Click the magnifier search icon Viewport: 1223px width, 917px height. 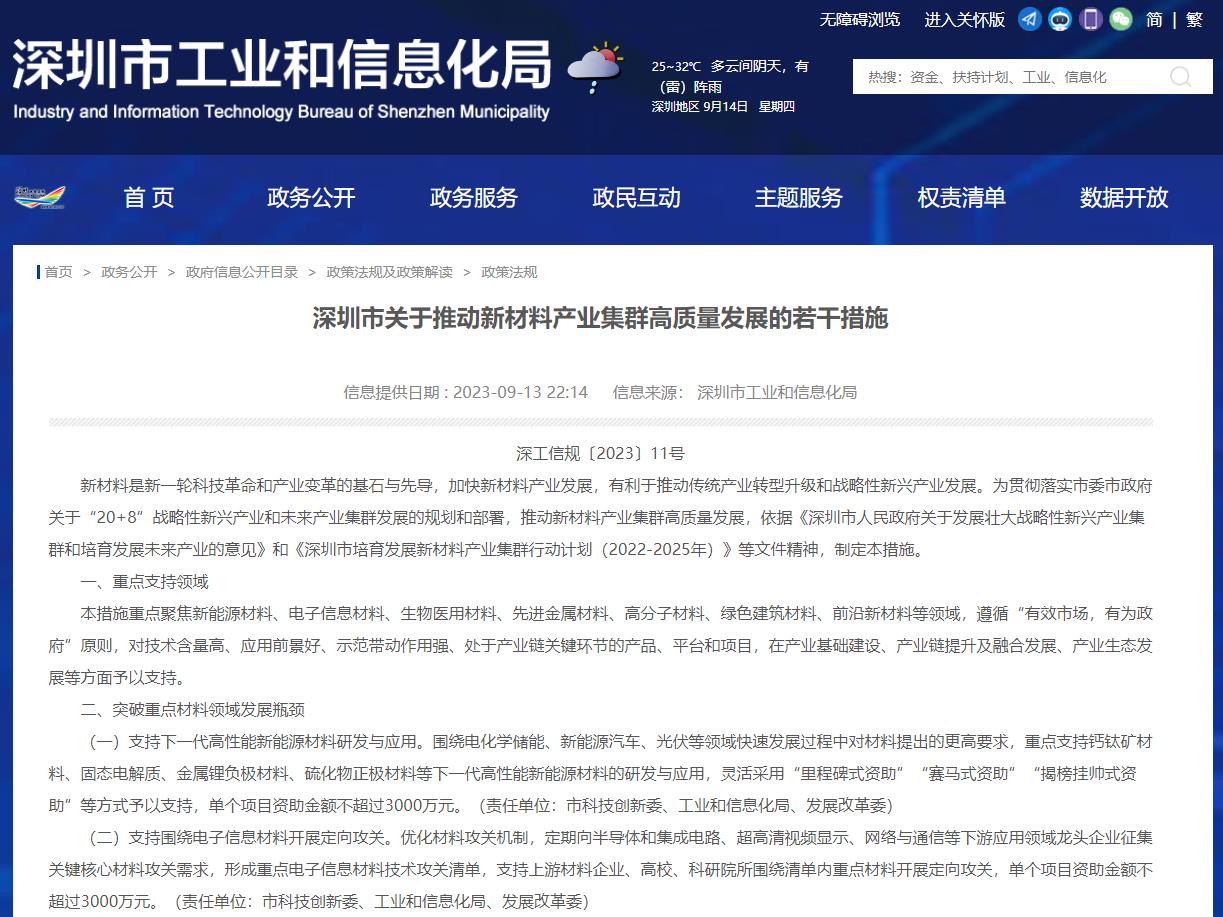coord(1180,77)
